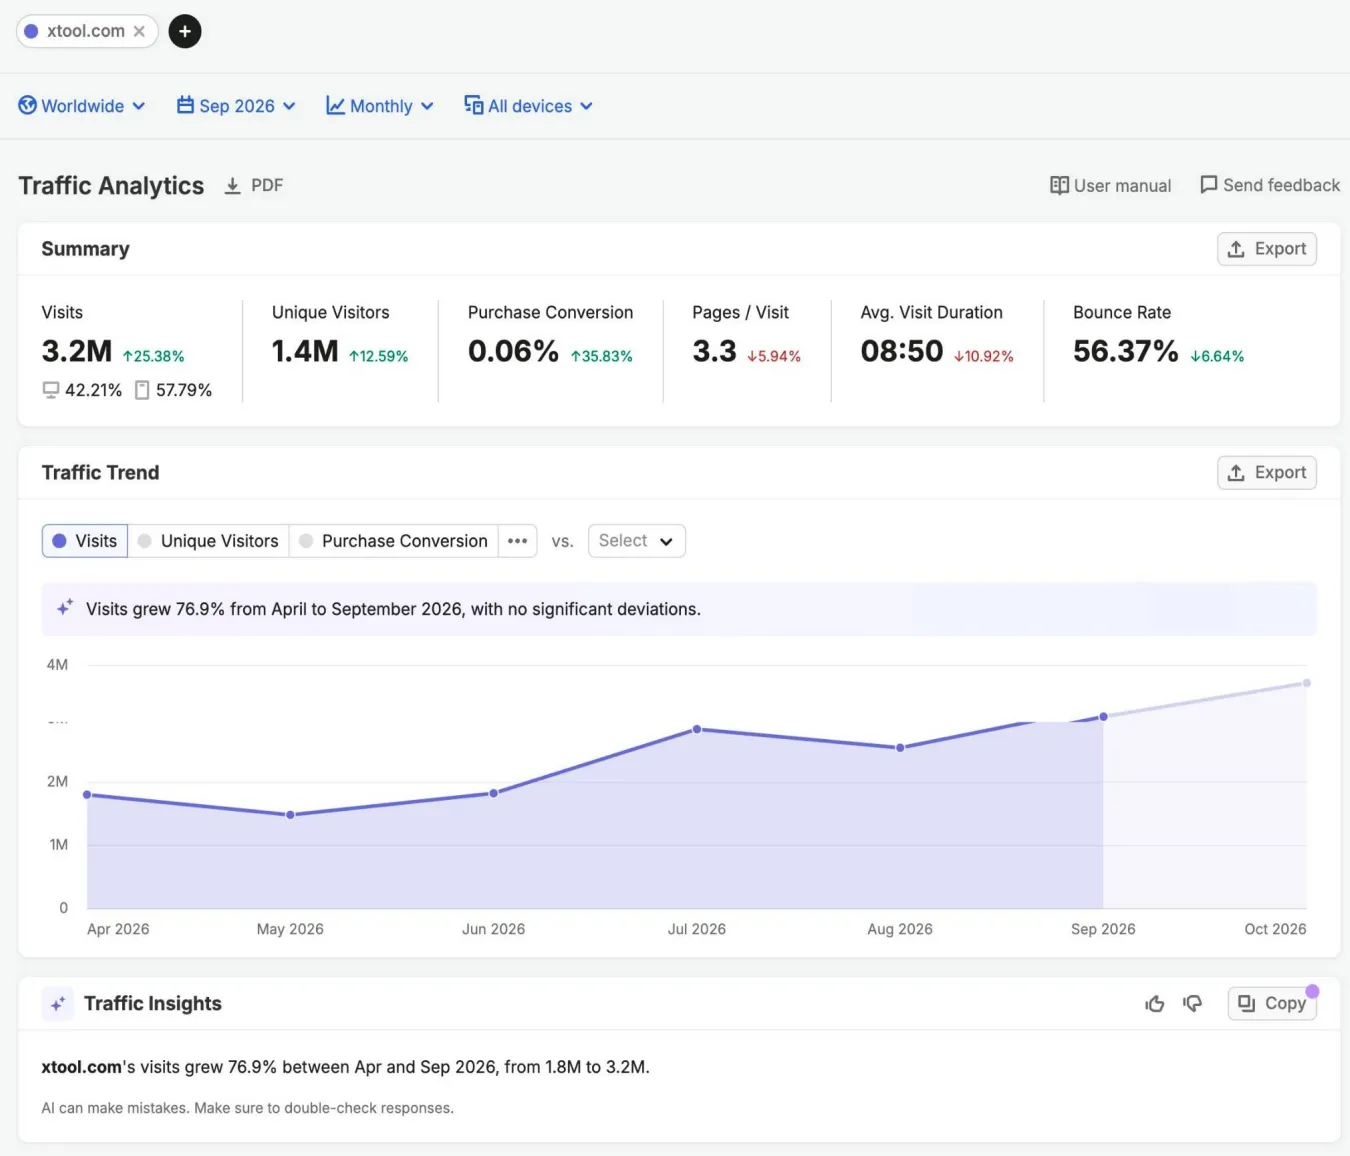Click the calendar icon beside Sep 2026
The image size is (1350, 1156).
tap(185, 105)
